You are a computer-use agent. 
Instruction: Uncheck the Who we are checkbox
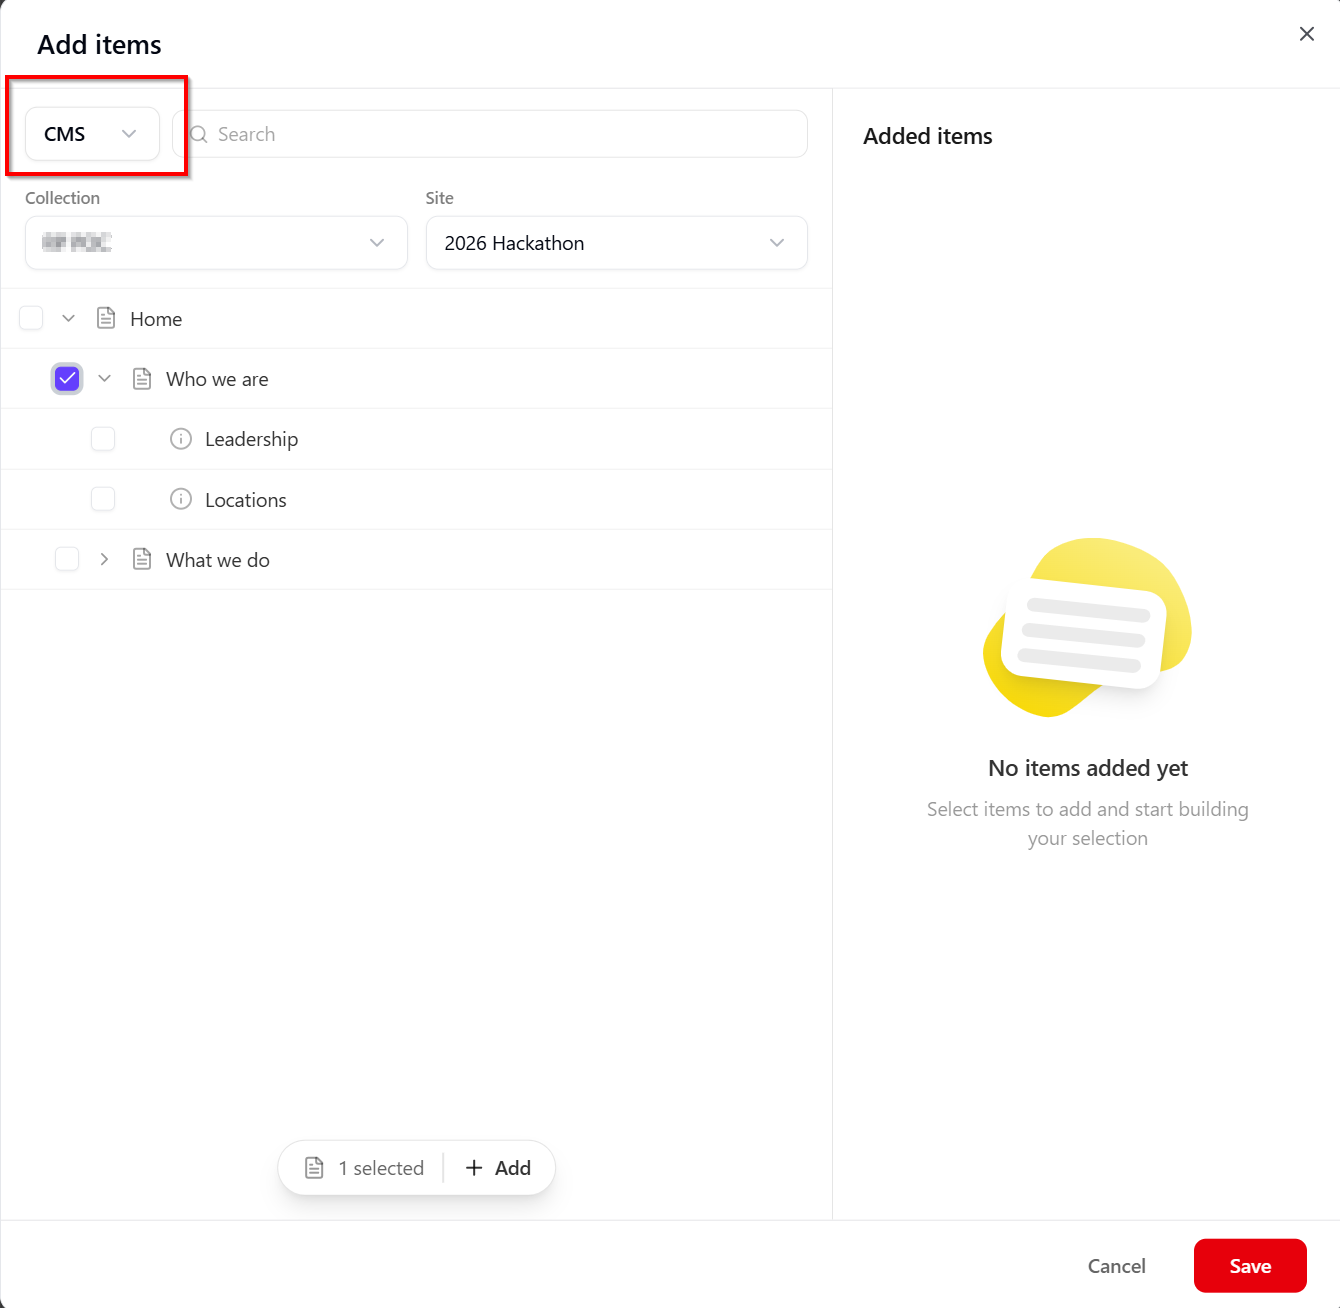[x=67, y=379]
